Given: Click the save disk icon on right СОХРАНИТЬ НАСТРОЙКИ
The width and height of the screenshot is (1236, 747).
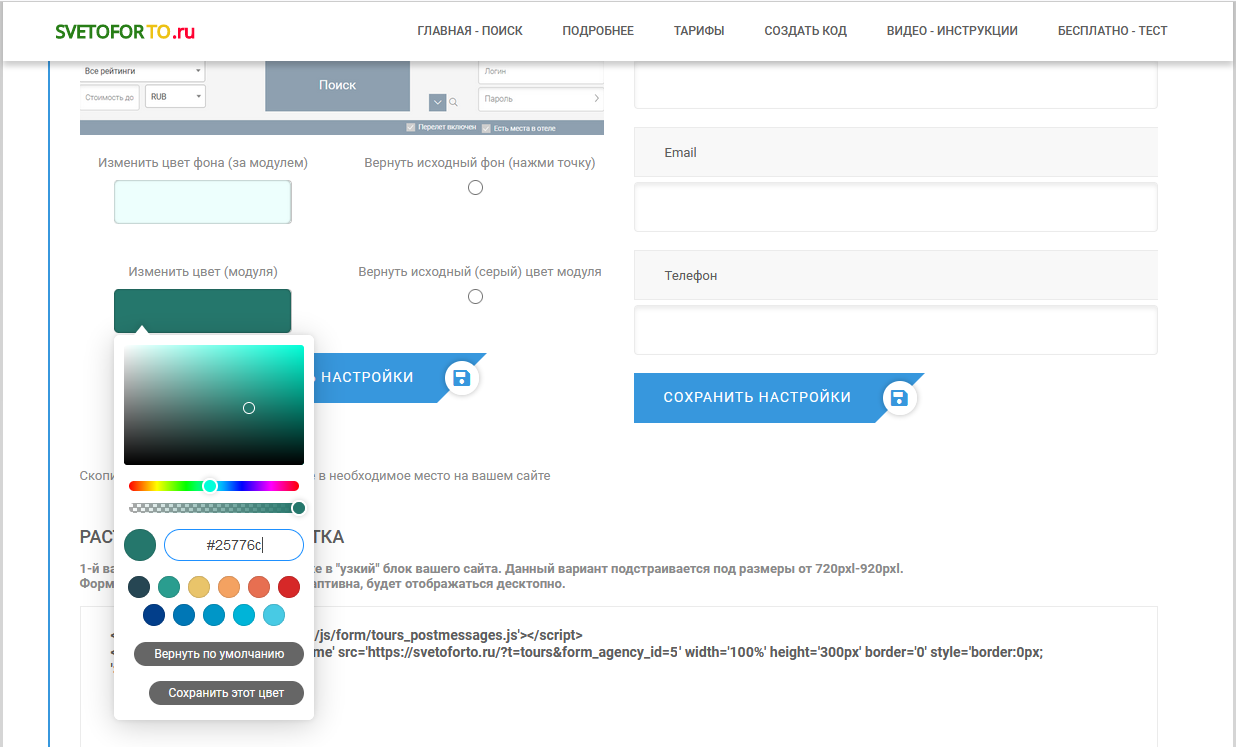Looking at the screenshot, I should point(899,398).
